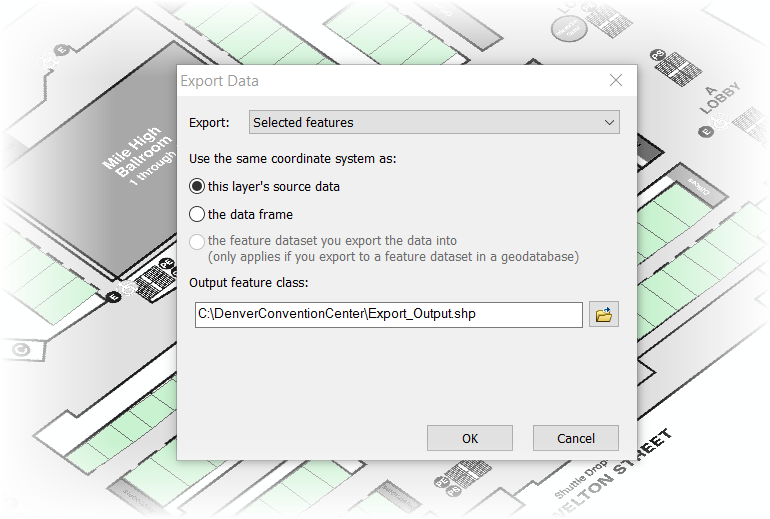
Task: Close the Export Data dialog with X
Action: pyautogui.click(x=616, y=81)
